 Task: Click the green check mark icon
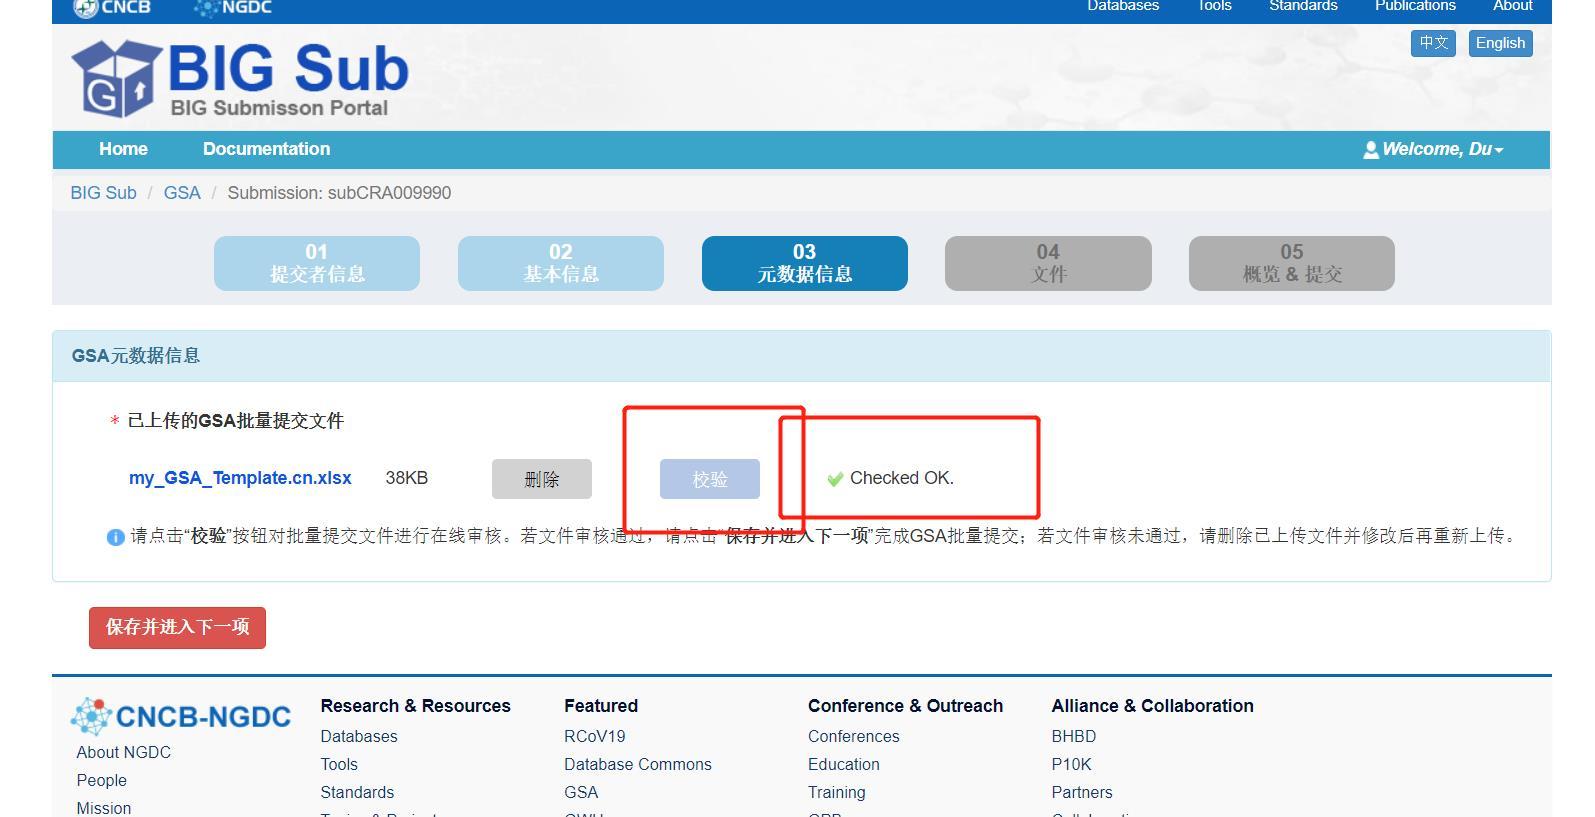pos(835,479)
